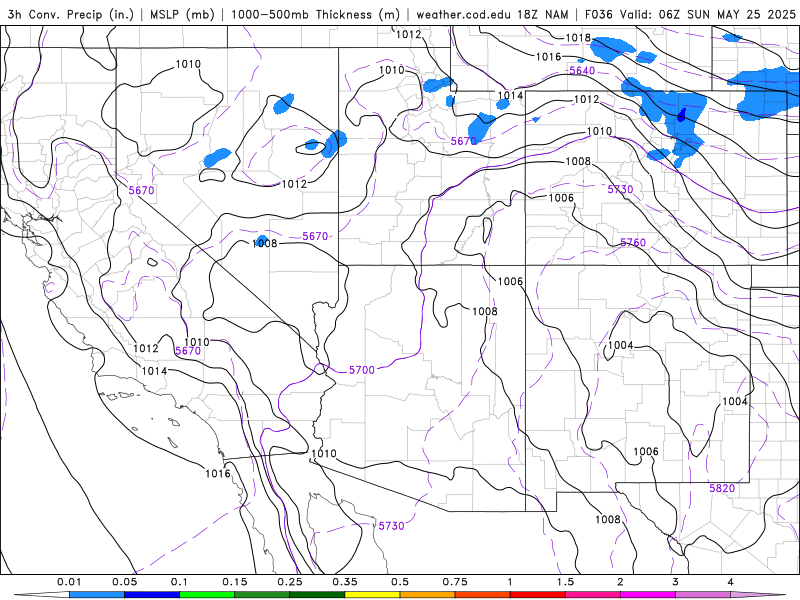Click the '1016' label next to '5640'
This screenshot has width=800, height=600.
point(548,57)
